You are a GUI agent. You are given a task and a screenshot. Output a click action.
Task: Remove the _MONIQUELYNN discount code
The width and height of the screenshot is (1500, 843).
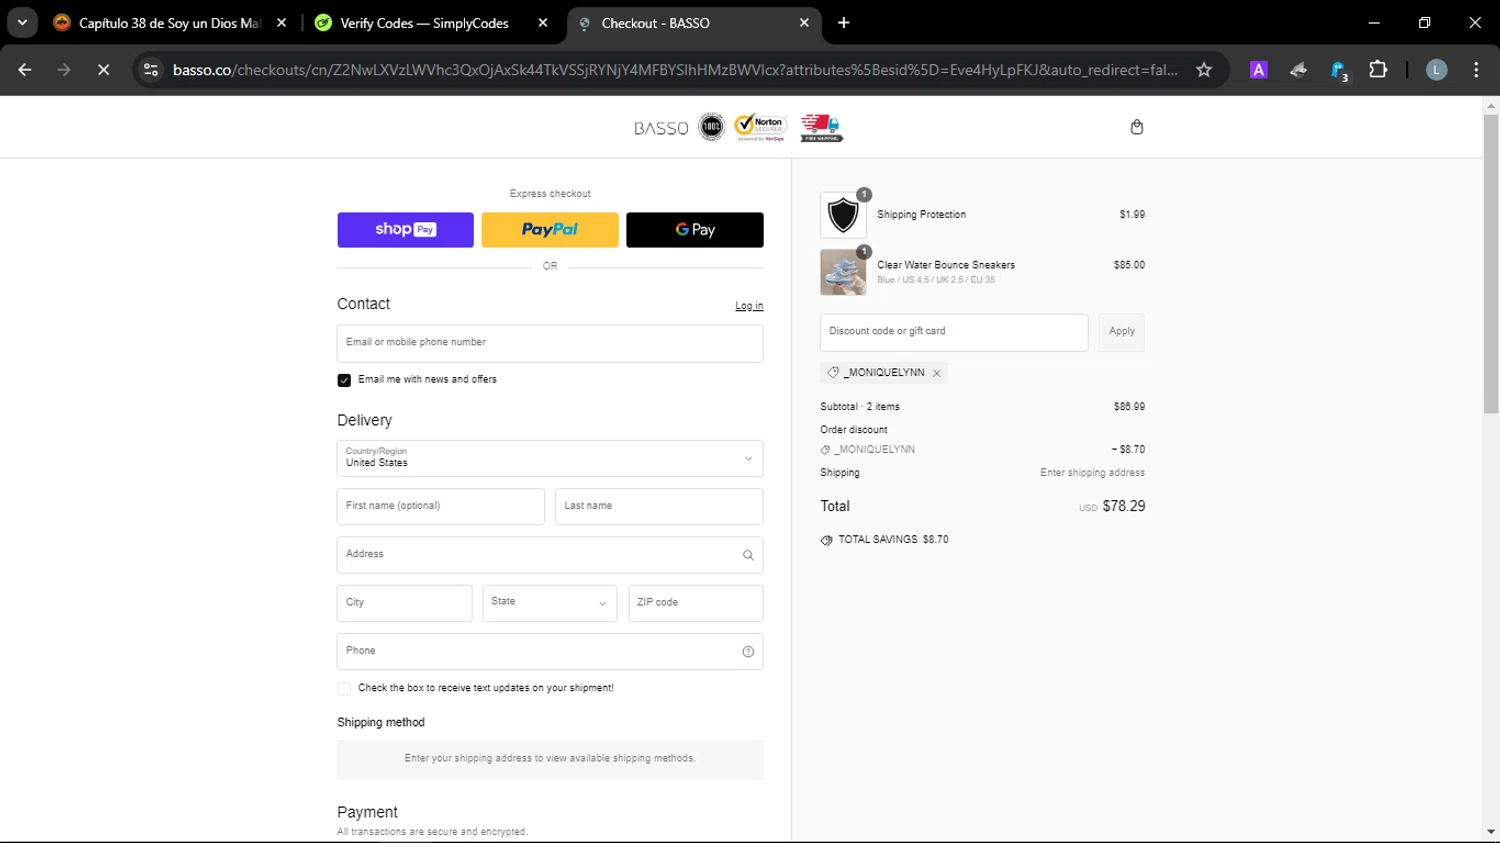937,373
